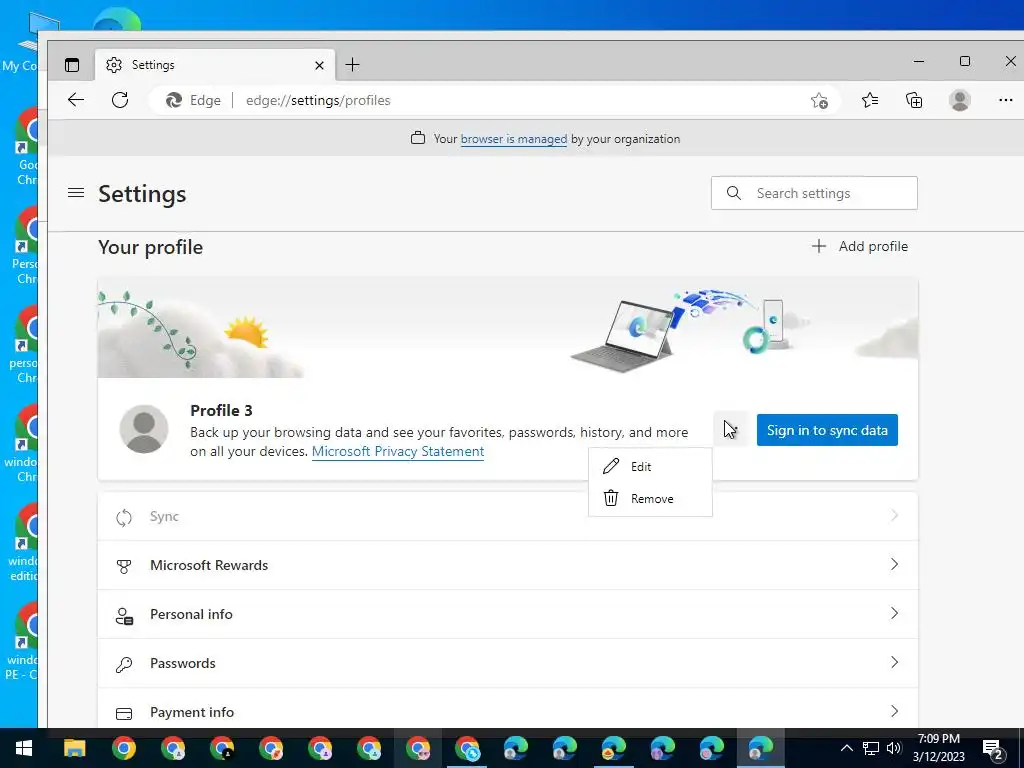1024x768 pixels.
Task: Expand the Sync row chevron
Action: [894, 516]
